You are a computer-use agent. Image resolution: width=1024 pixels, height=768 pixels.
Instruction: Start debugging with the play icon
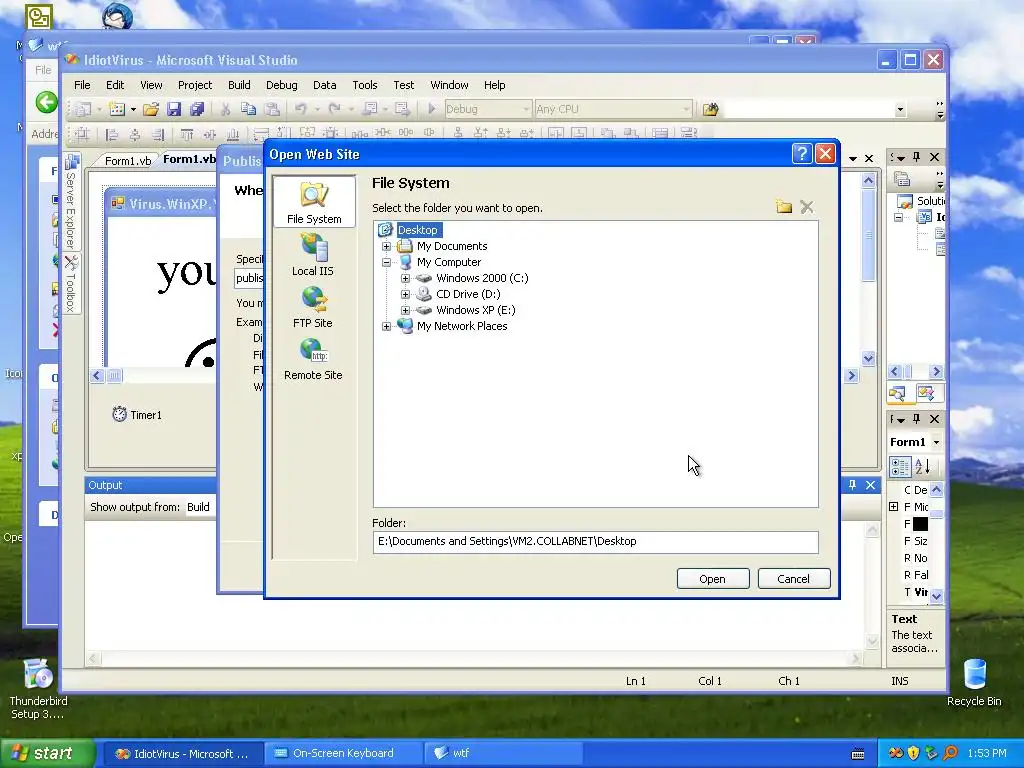click(x=431, y=109)
